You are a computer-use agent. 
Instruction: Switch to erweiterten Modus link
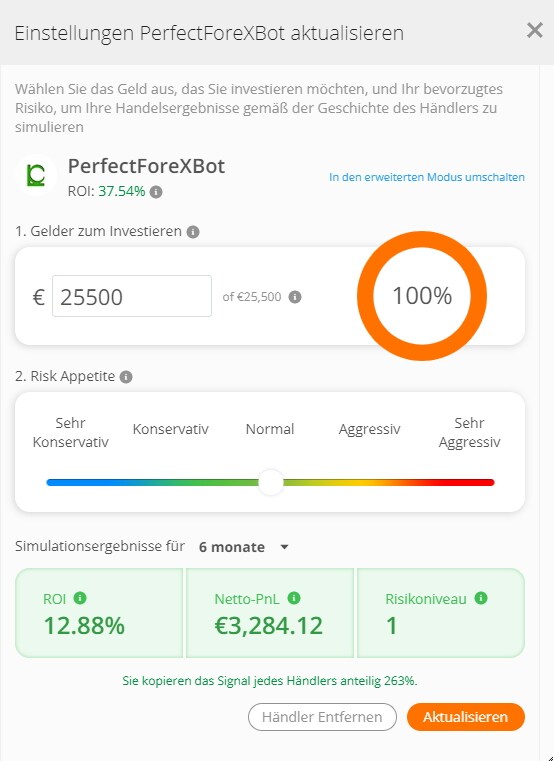(x=427, y=177)
